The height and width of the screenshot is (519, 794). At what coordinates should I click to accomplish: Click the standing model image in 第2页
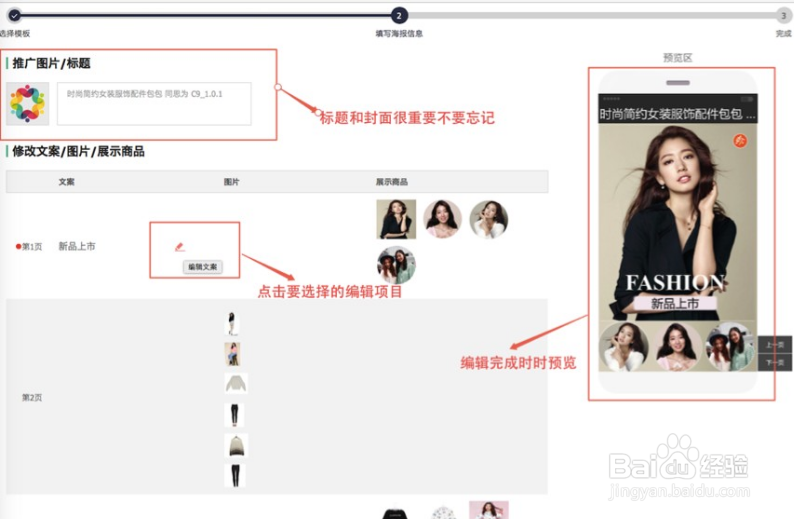click(232, 324)
